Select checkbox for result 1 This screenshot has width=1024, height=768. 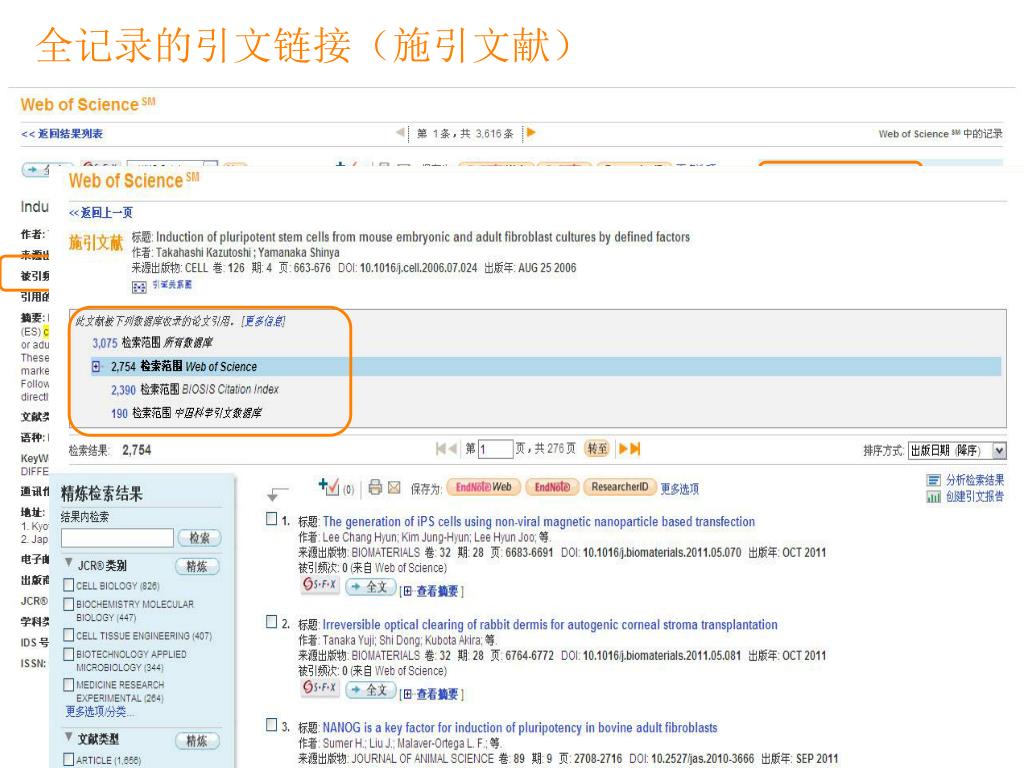coord(272,521)
